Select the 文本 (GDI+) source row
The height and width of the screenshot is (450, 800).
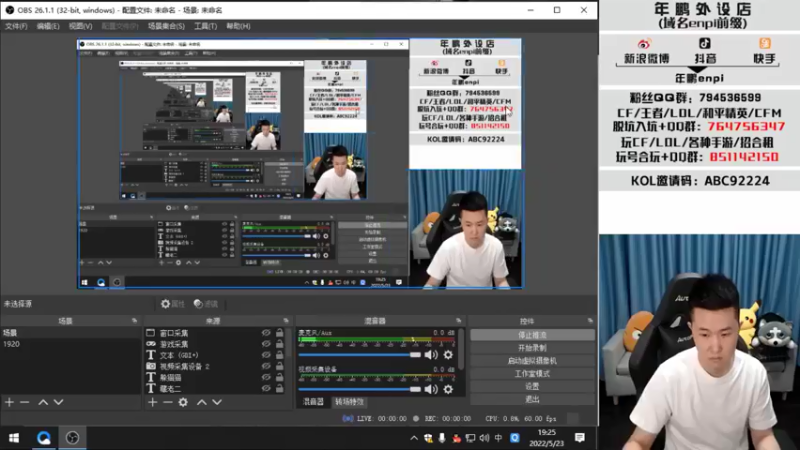(216, 355)
